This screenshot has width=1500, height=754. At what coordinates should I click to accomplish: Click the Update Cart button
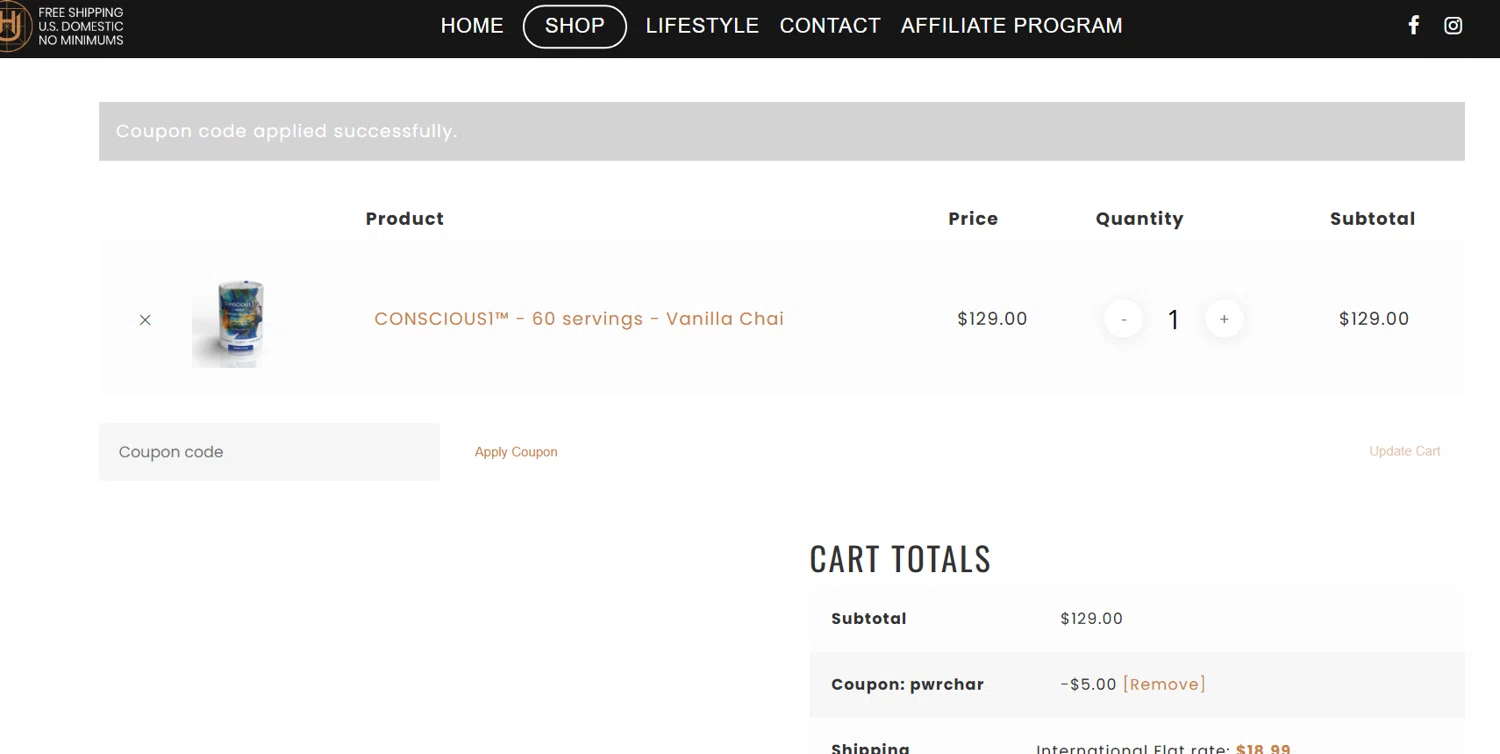pos(1405,451)
